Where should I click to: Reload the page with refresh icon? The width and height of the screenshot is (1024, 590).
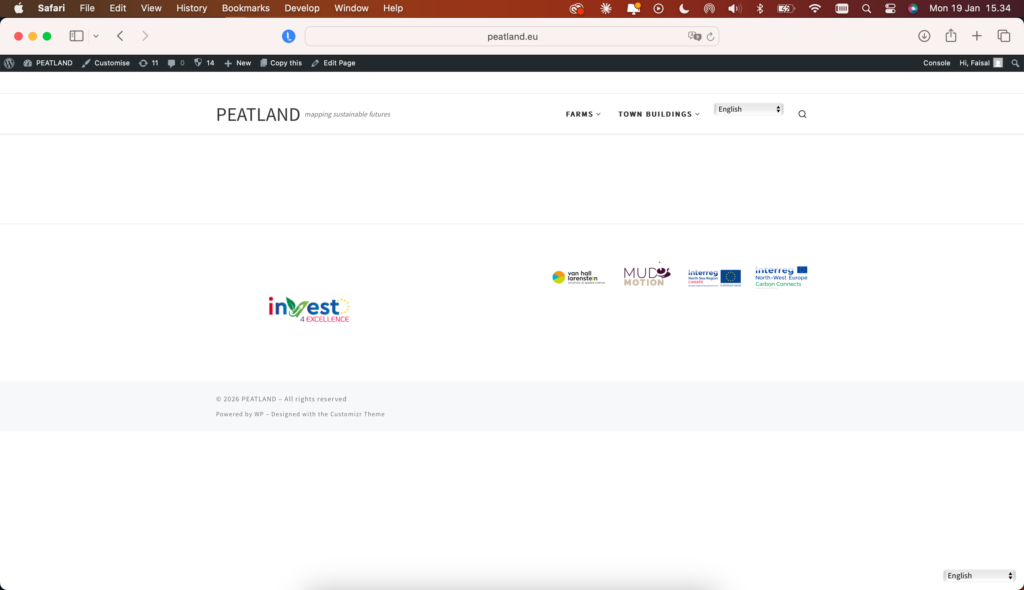tap(710, 36)
